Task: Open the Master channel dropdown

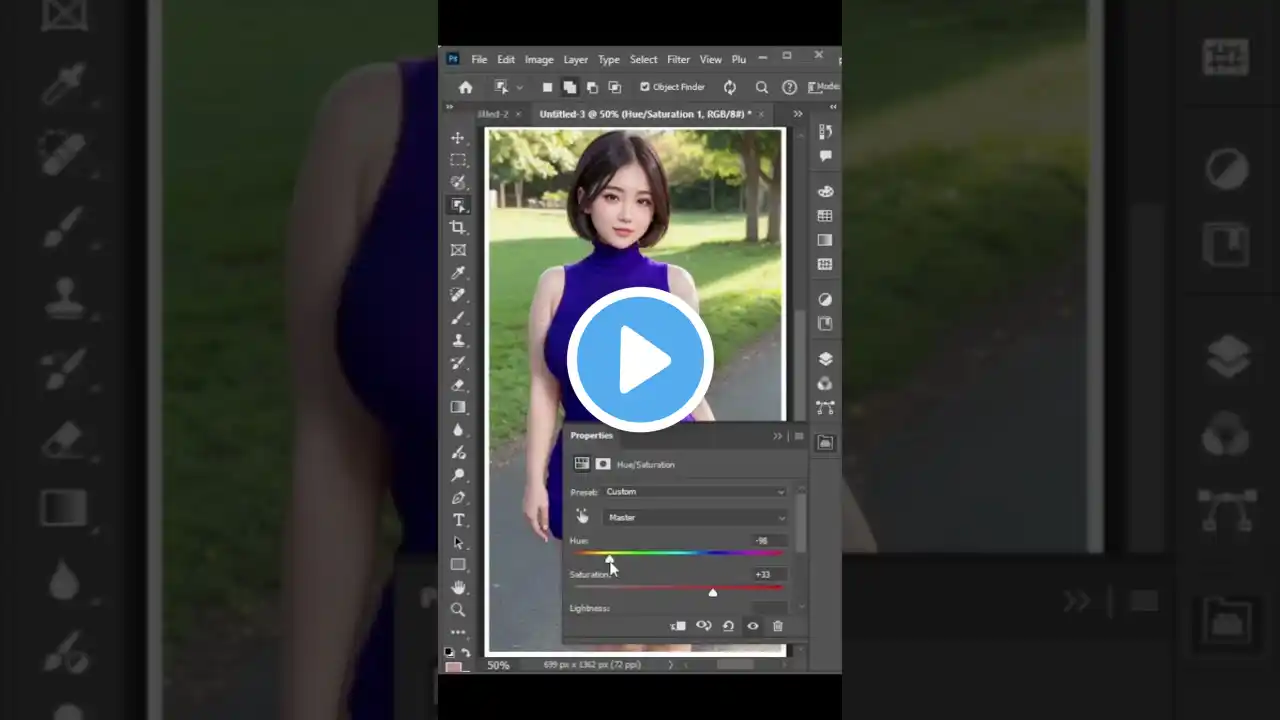Action: [696, 517]
